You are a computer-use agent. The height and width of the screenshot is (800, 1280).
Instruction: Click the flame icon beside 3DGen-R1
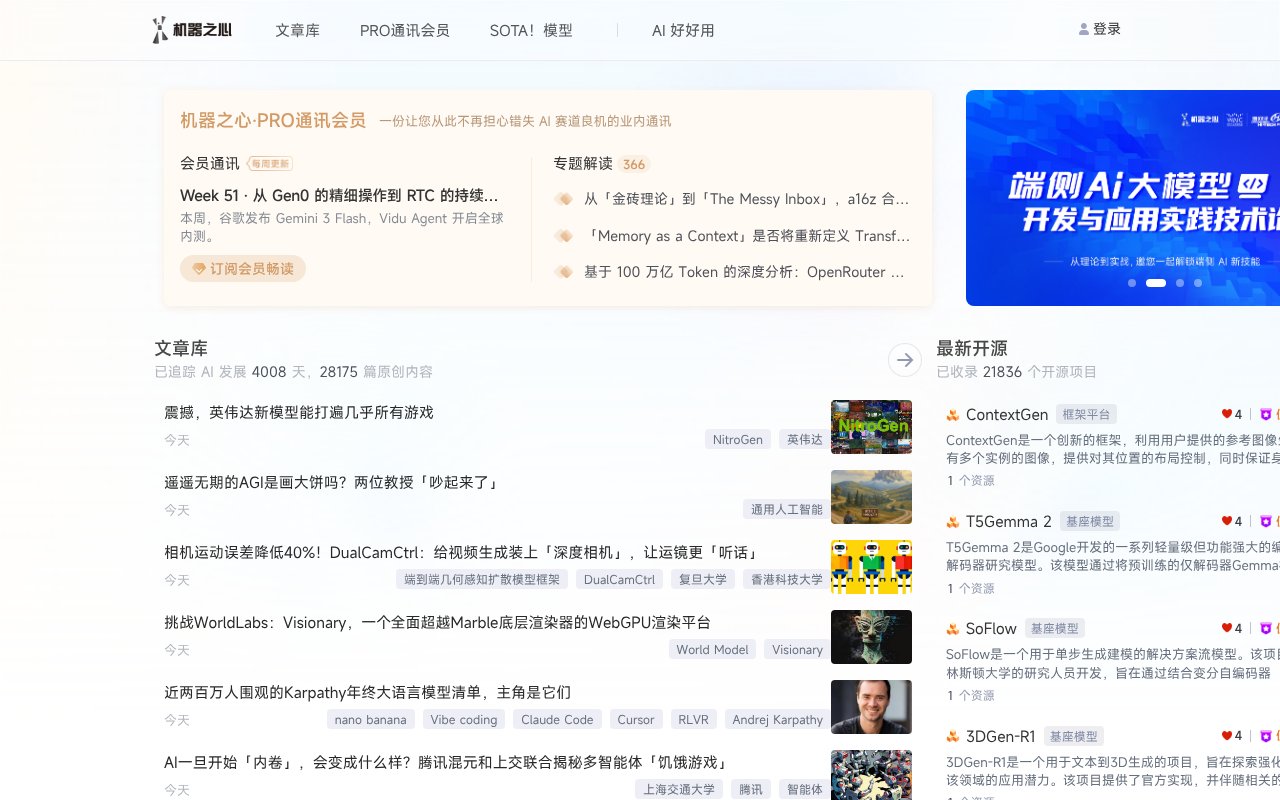pos(951,737)
